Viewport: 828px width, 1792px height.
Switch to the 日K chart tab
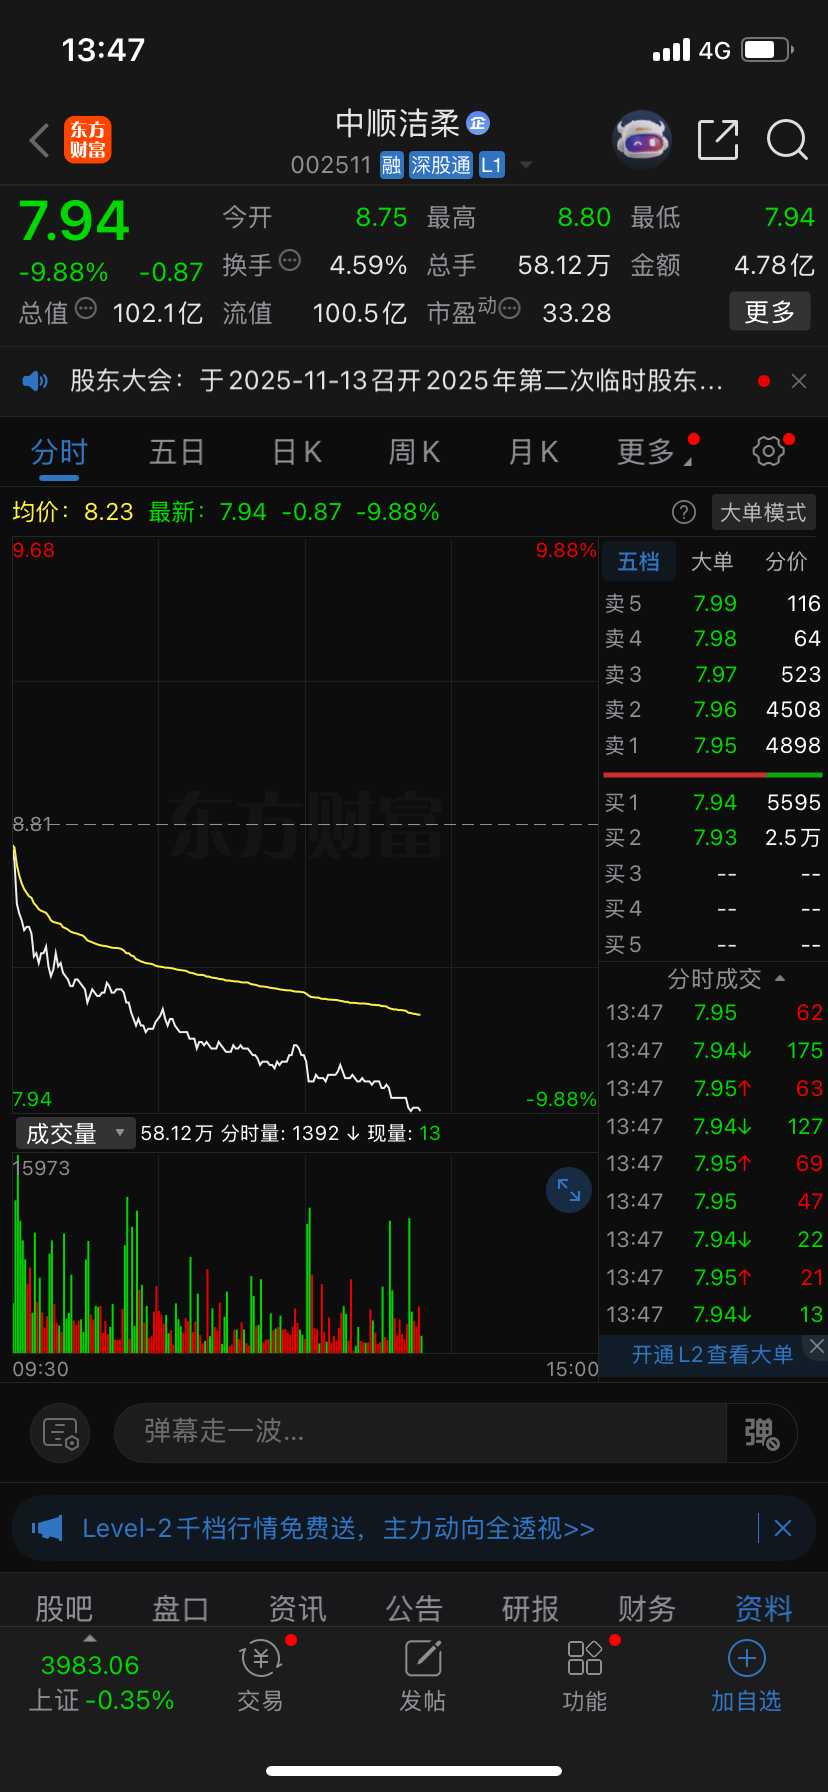pyautogui.click(x=297, y=452)
